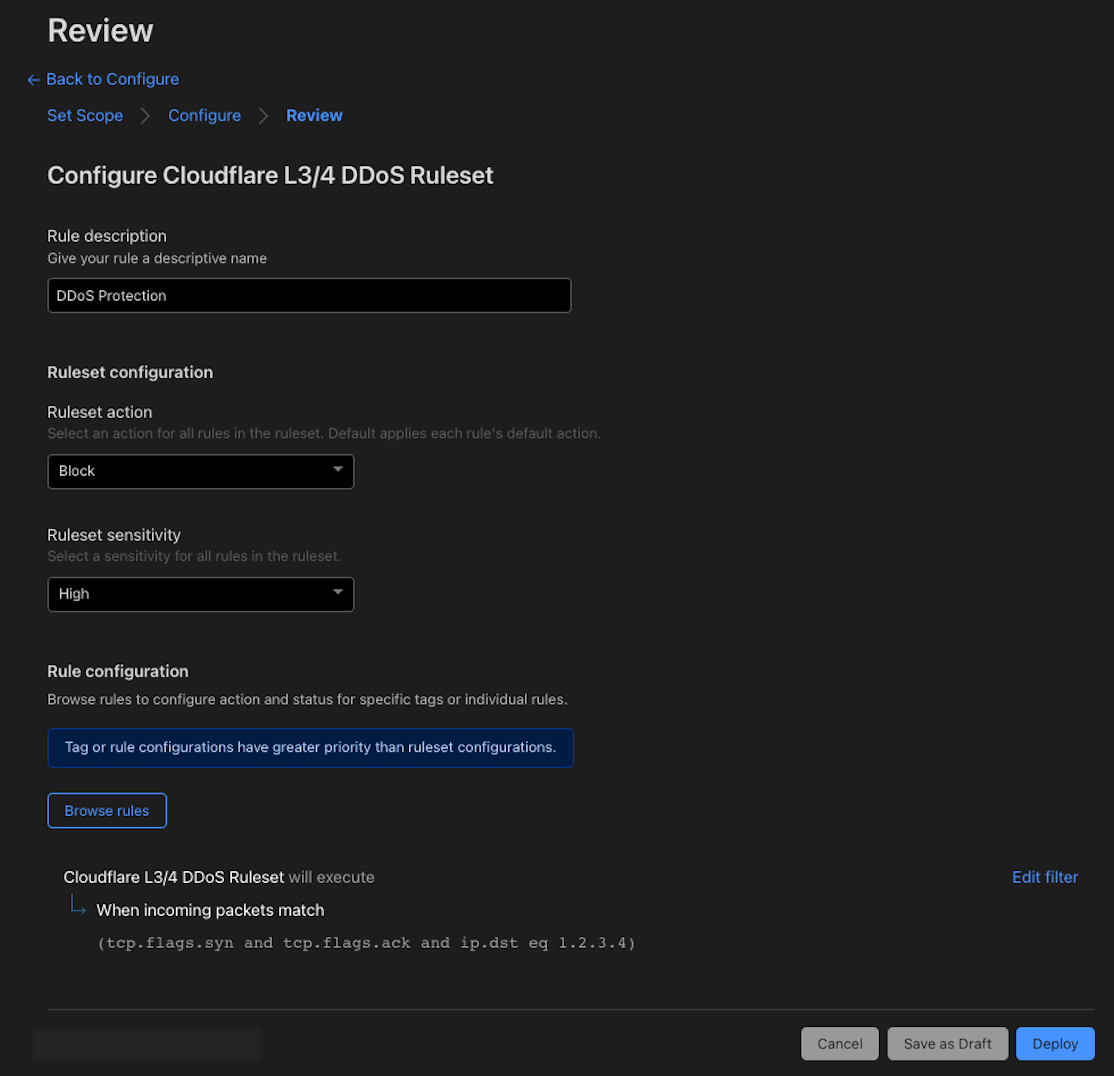The height and width of the screenshot is (1076, 1114).
Task: Click the priority notice about tag configurations
Action: [310, 748]
